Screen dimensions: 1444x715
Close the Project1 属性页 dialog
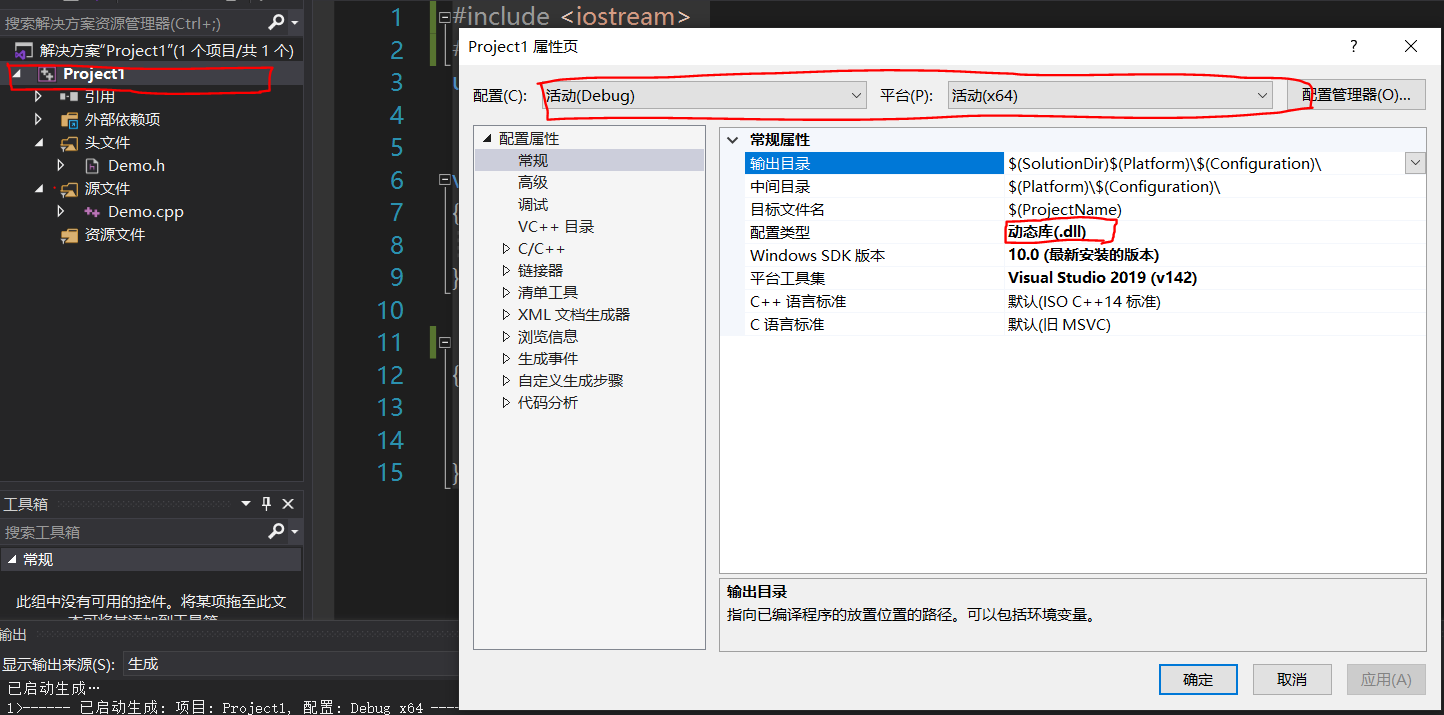pos(1411,47)
